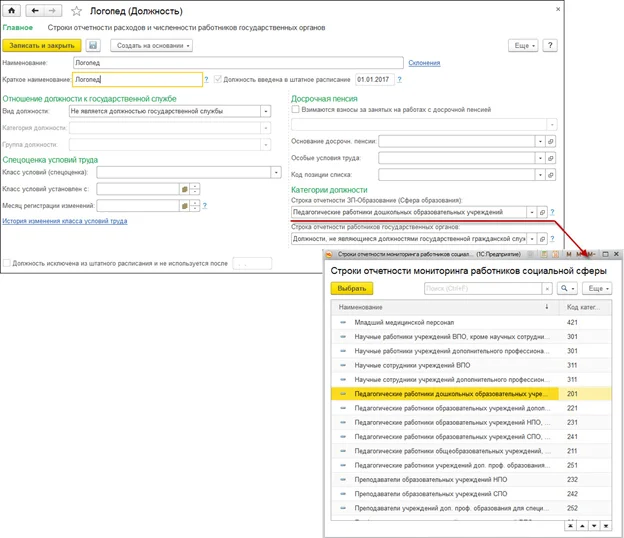Navigate back with the left arrow
This screenshot has width=624, height=538.
coord(35,11)
